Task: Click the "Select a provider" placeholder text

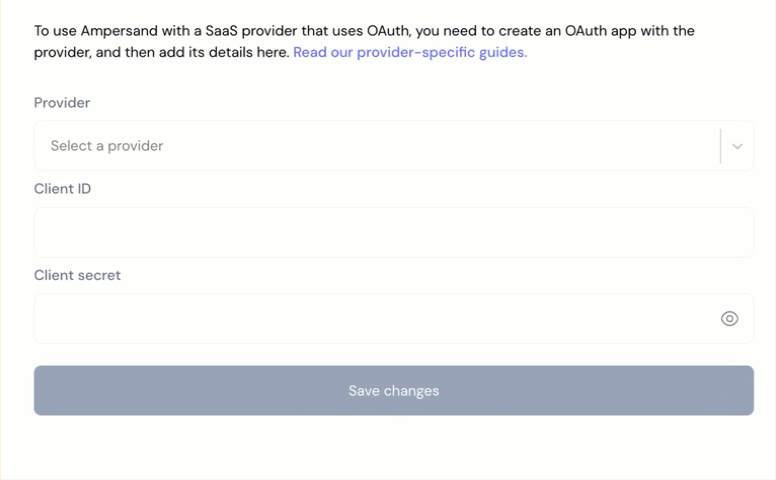Action: pos(107,145)
